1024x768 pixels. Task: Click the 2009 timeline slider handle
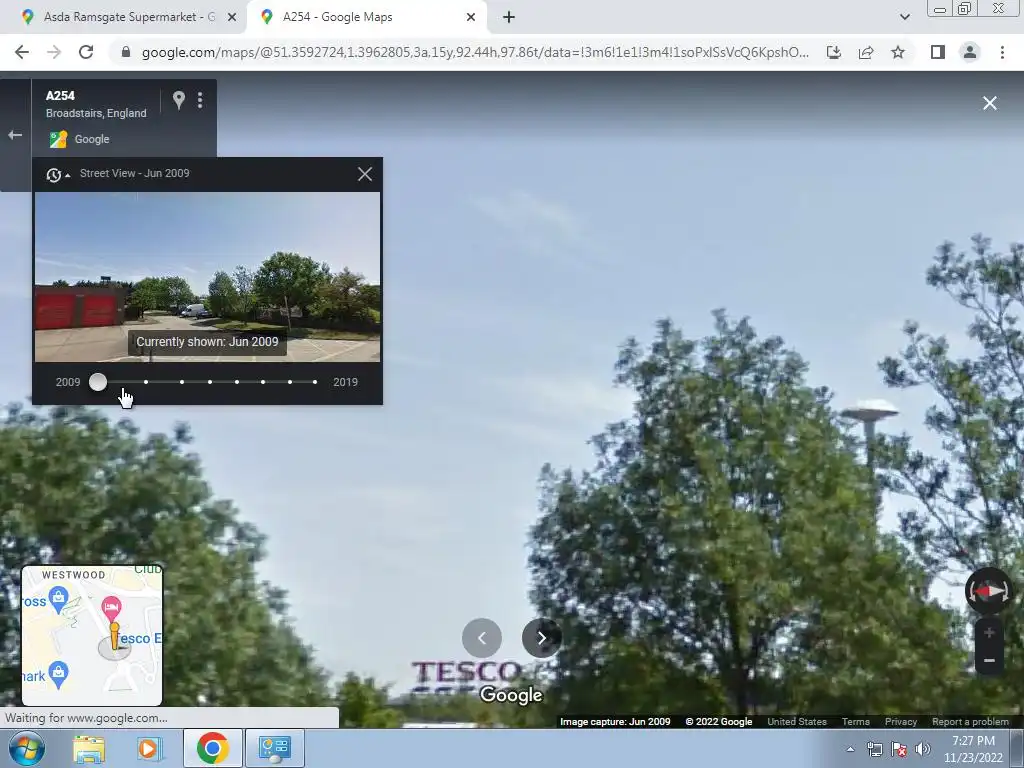pyautogui.click(x=98, y=382)
